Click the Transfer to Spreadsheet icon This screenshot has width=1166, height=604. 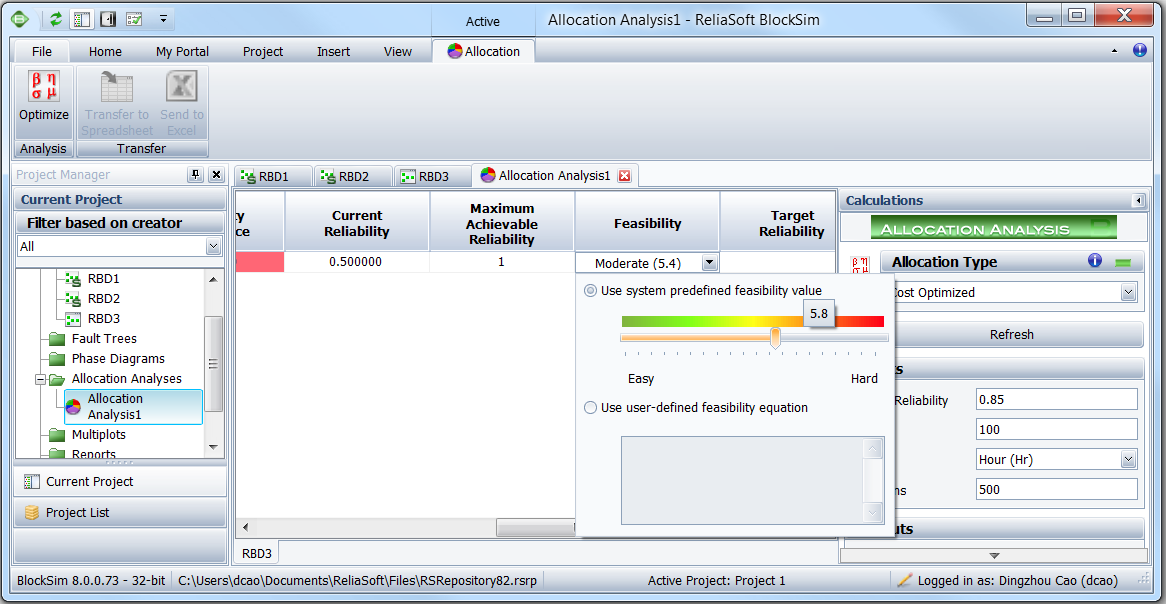pos(117,87)
